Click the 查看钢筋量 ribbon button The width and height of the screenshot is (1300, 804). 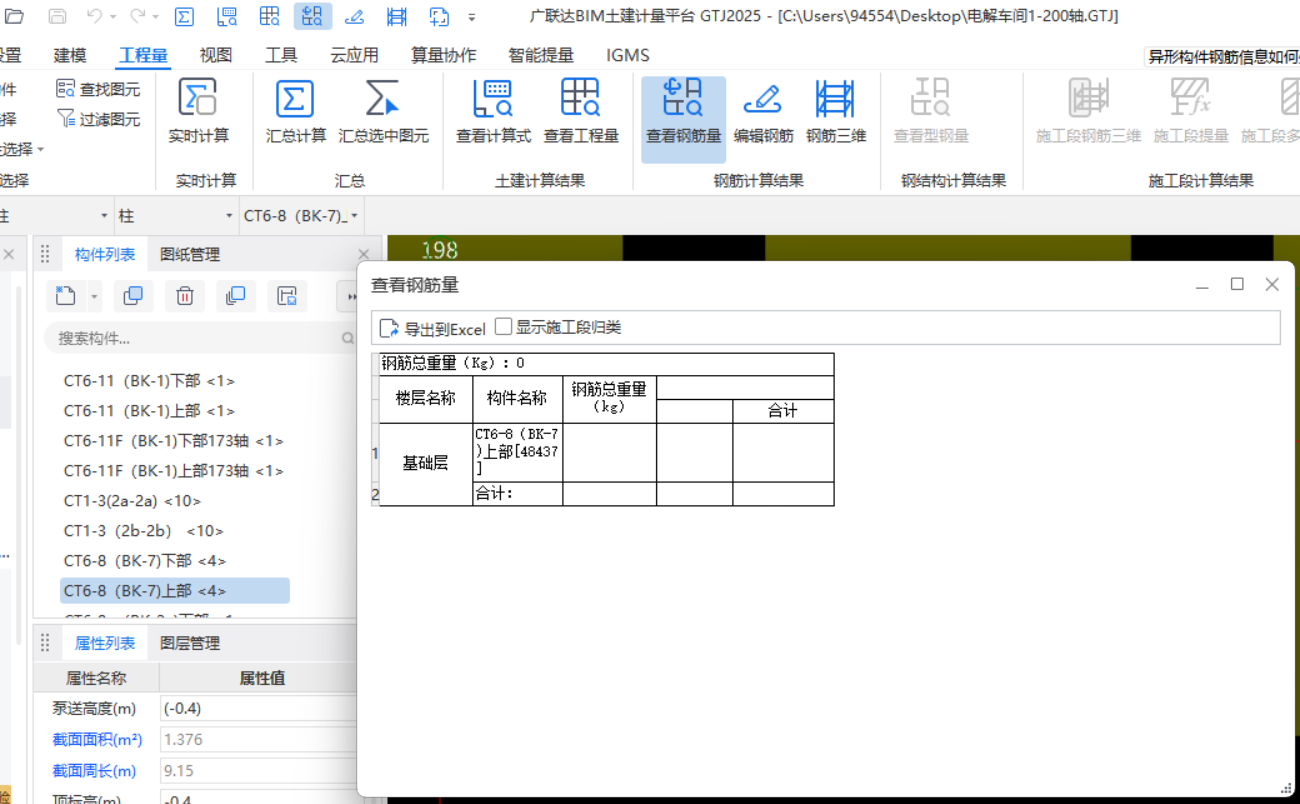pos(683,119)
